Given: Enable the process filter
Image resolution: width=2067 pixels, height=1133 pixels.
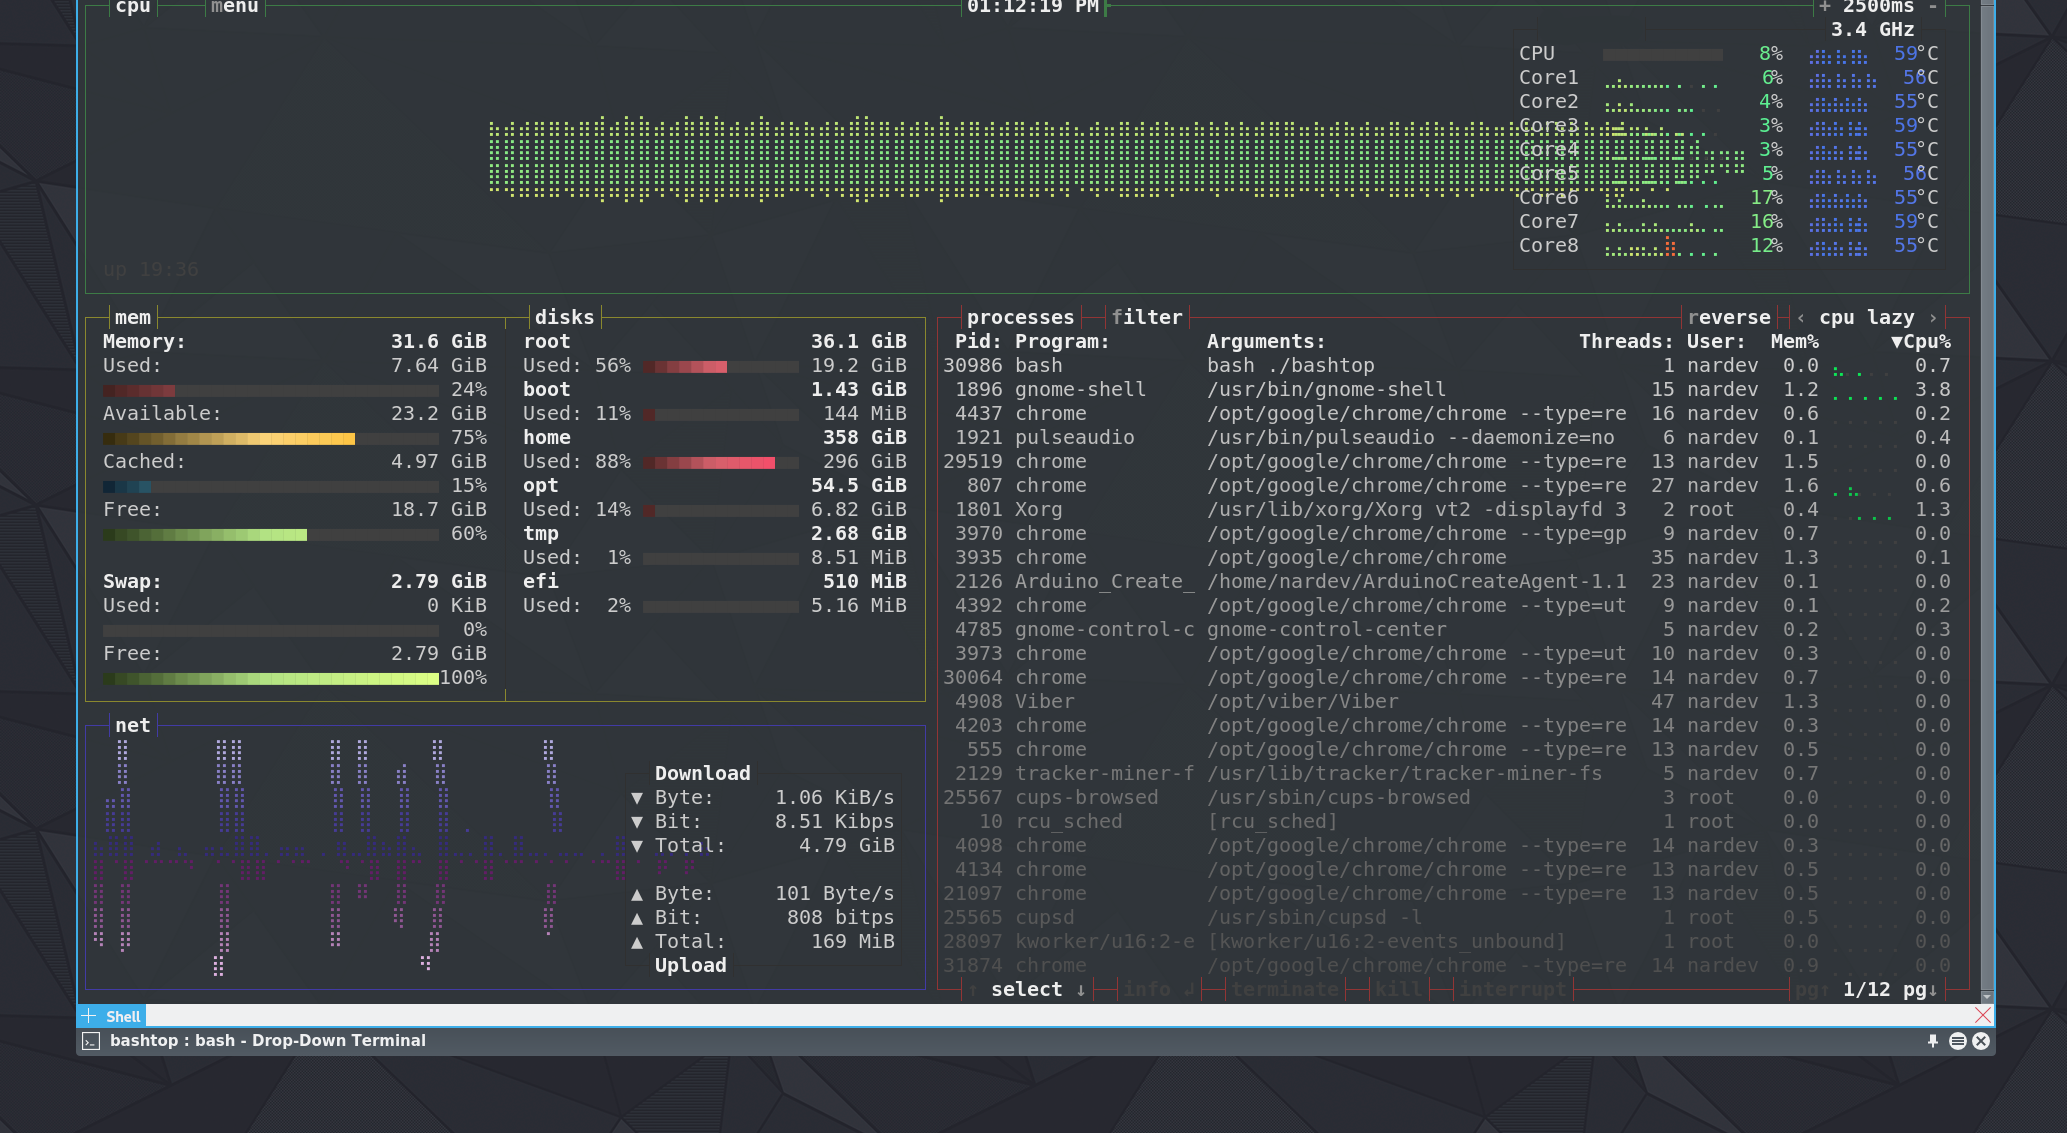Looking at the screenshot, I should [x=1147, y=317].
